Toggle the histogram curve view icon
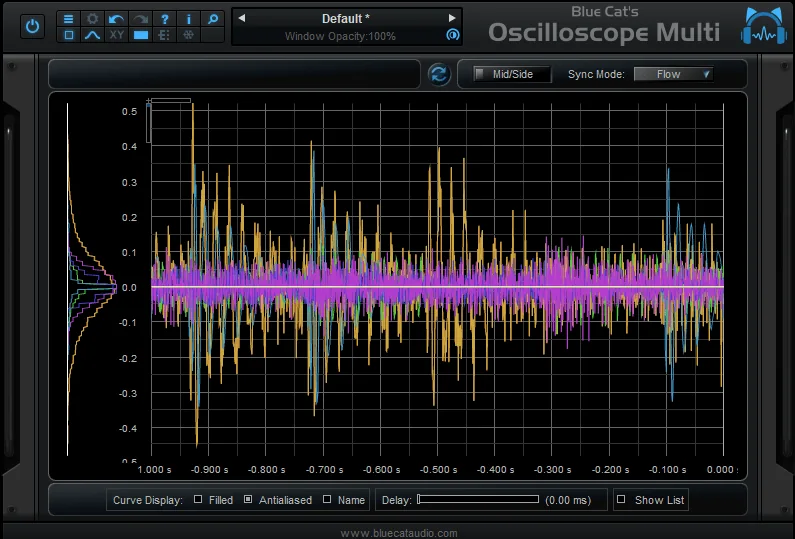 point(92,35)
